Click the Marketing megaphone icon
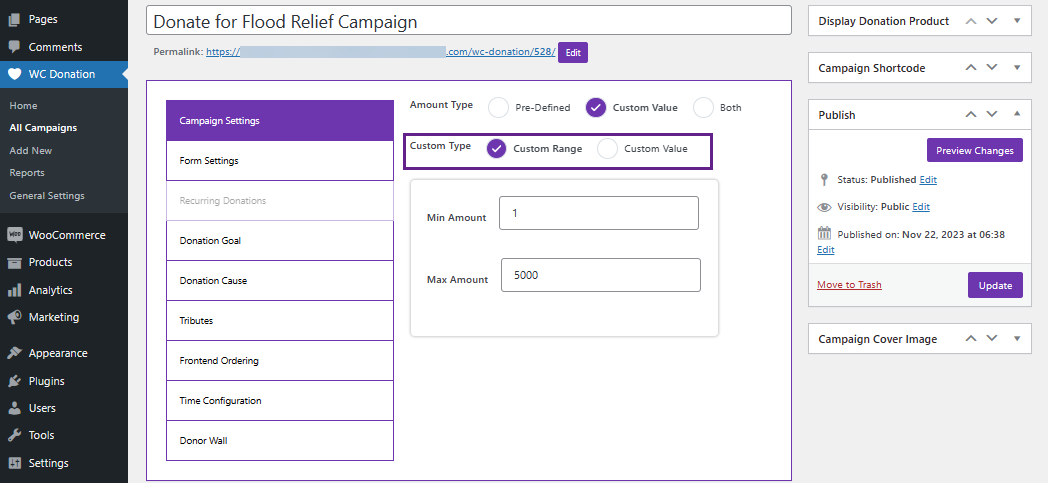Screen dimensions: 1048x483 tap(14, 317)
